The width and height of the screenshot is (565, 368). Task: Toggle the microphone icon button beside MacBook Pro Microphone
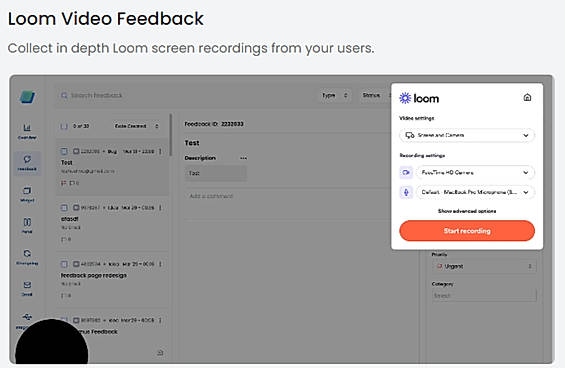[x=406, y=192]
